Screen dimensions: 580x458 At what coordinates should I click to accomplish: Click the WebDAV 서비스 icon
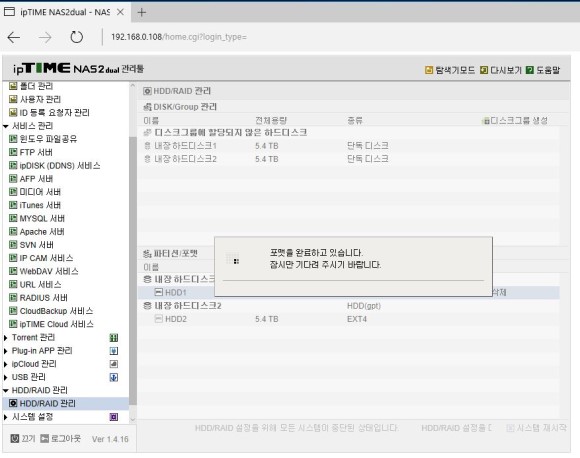coord(13,271)
